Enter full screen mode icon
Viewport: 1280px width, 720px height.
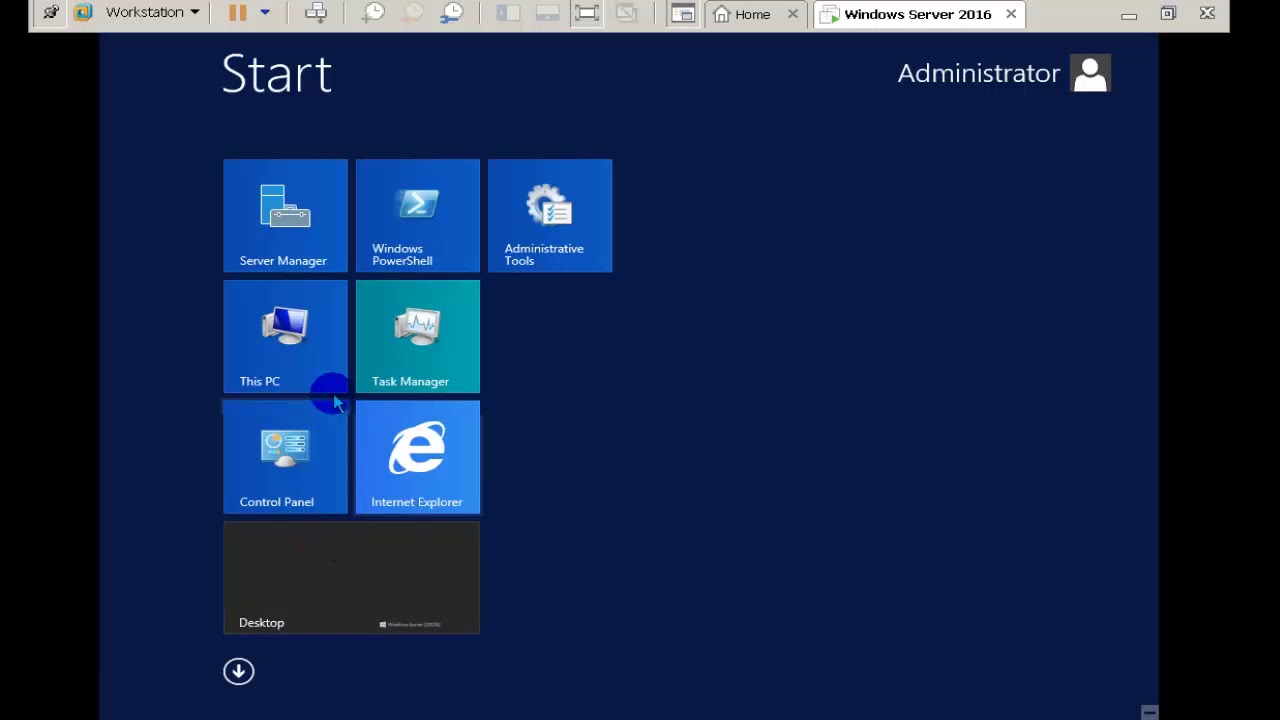click(x=587, y=13)
